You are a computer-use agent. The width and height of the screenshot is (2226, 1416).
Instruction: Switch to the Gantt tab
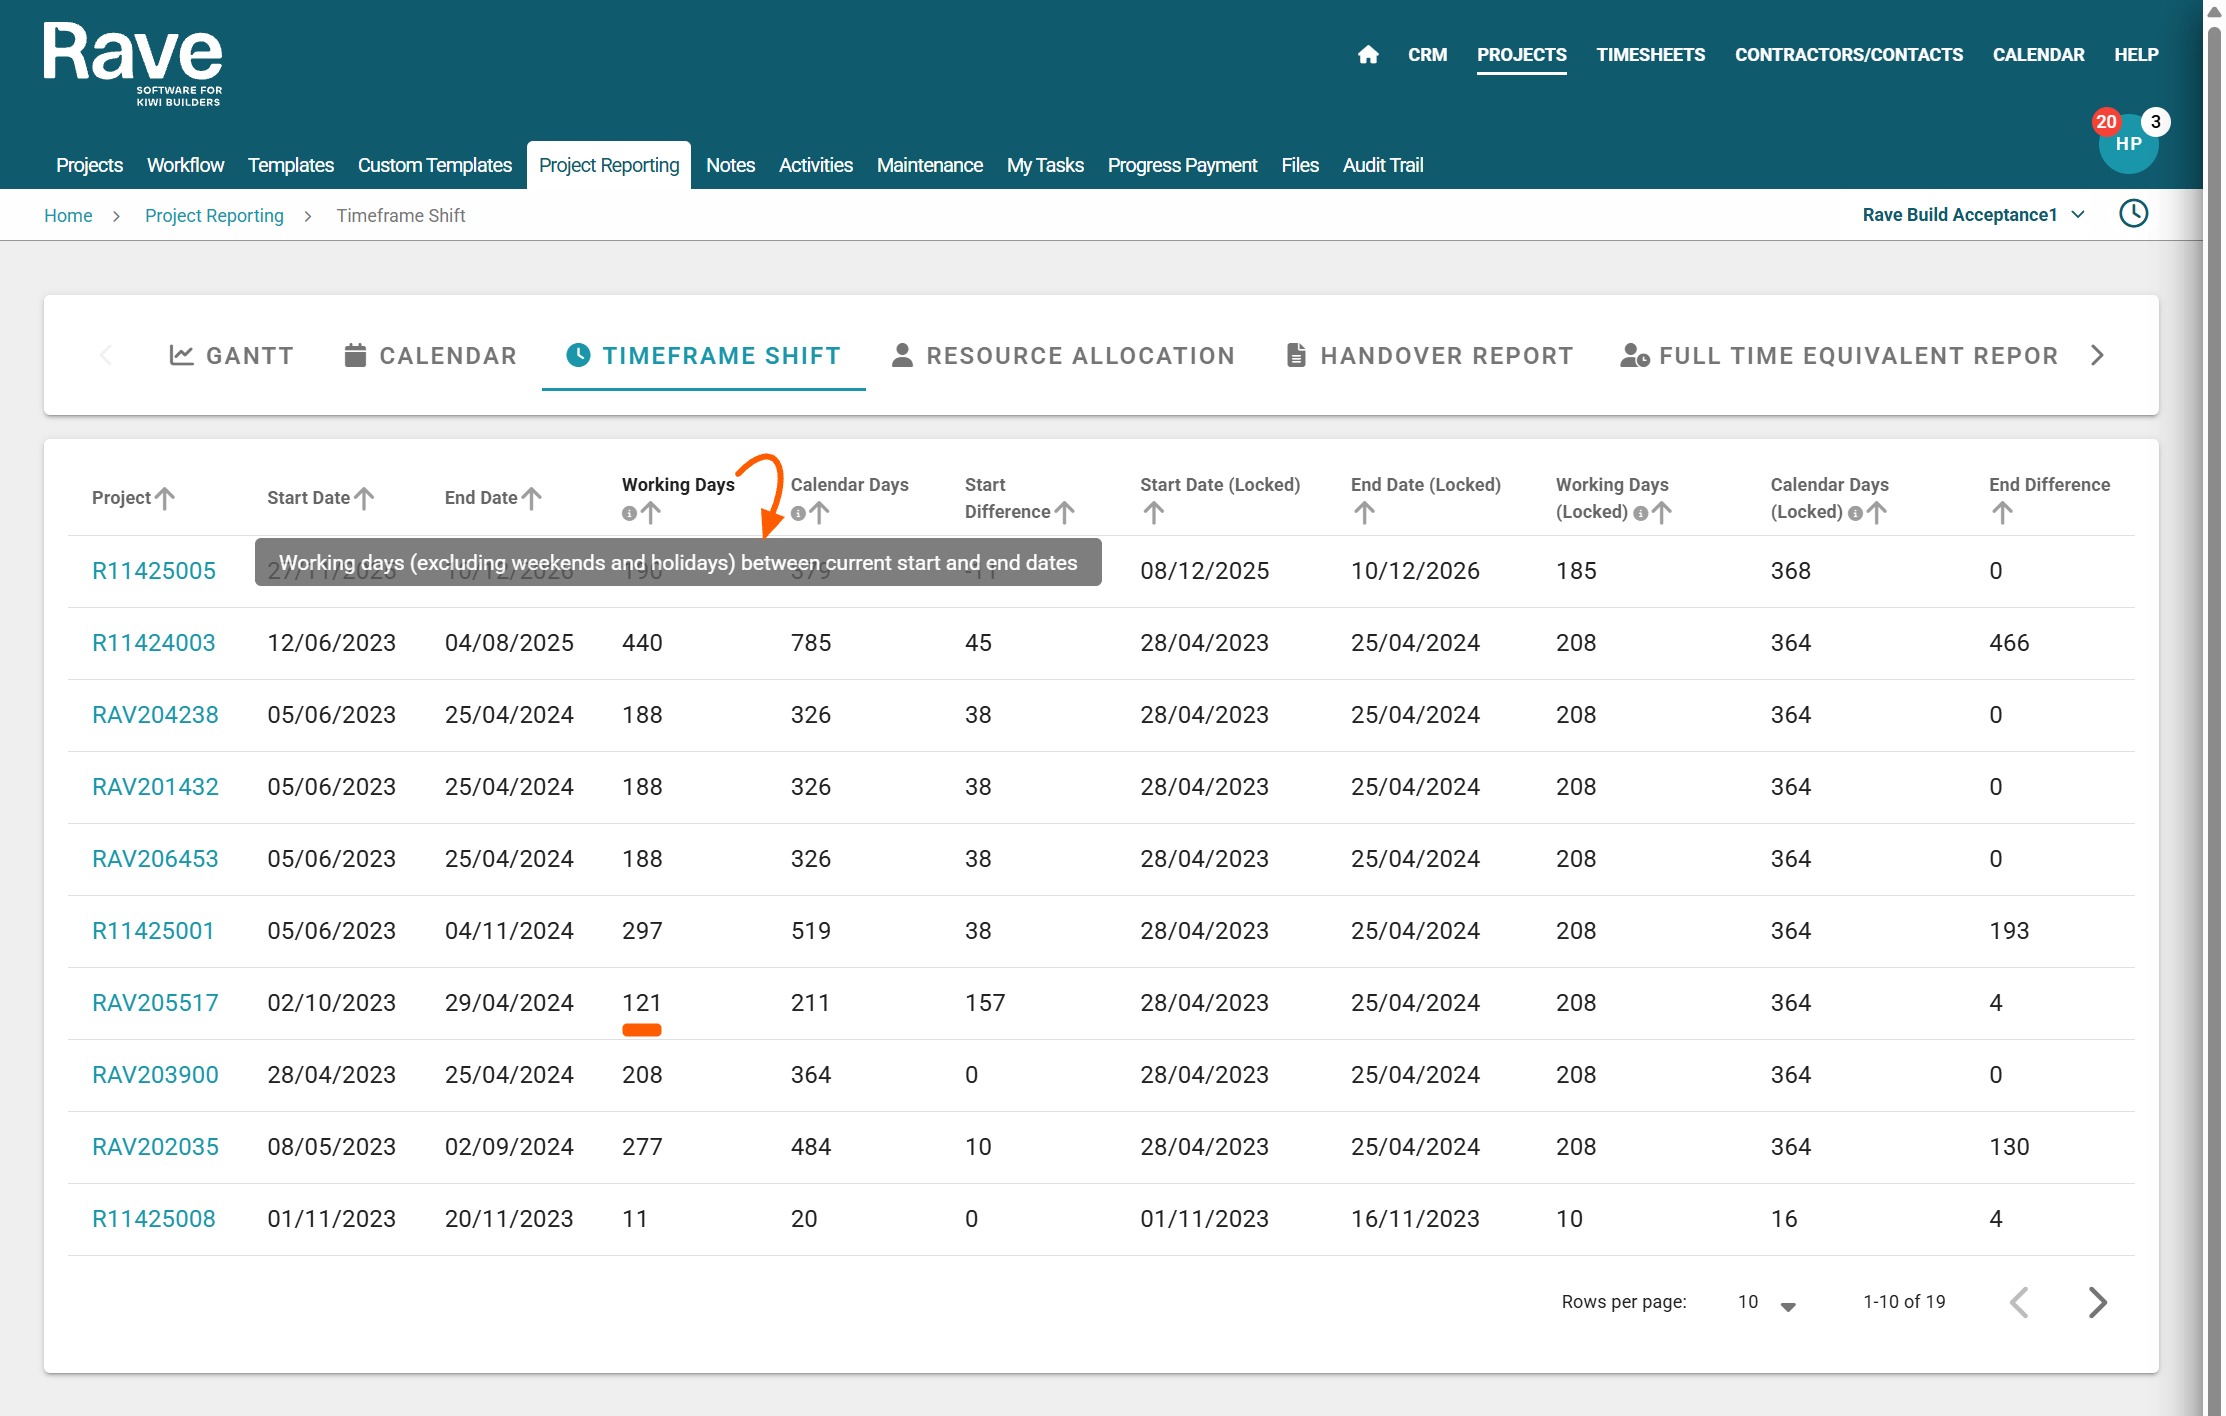(x=232, y=356)
